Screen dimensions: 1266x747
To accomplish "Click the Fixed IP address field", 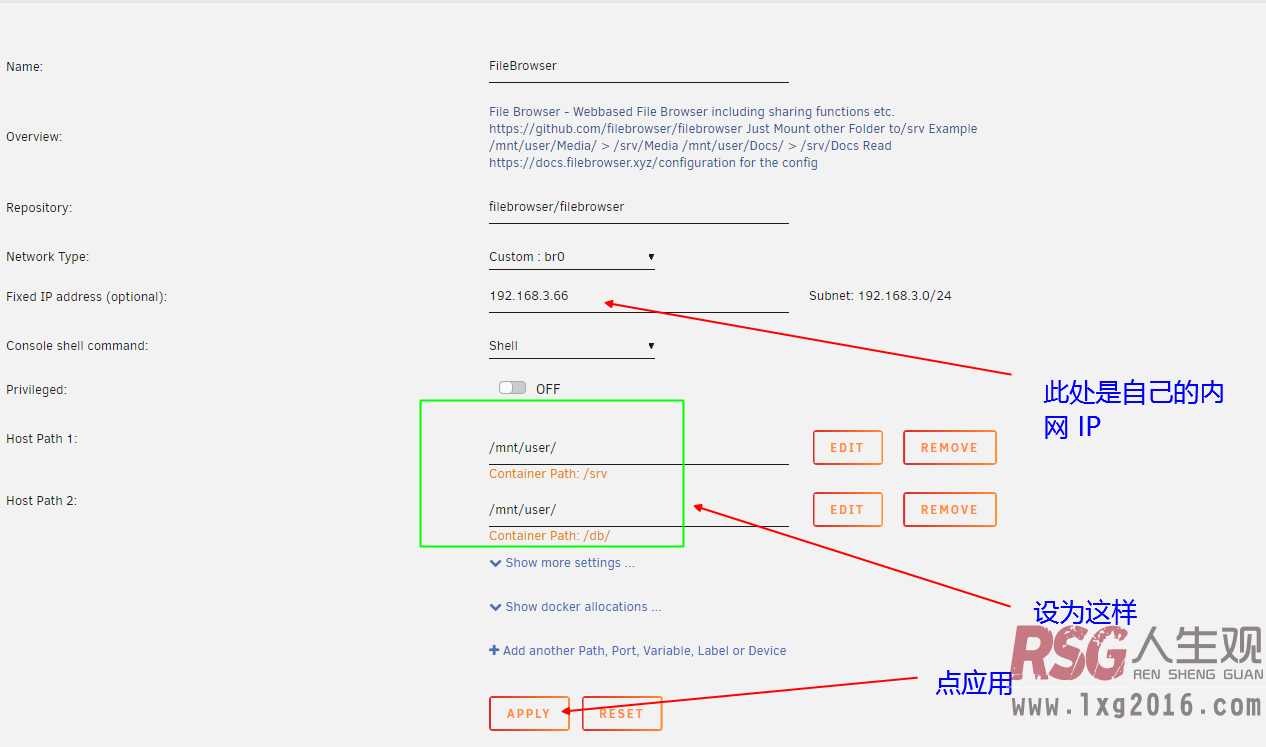I will tap(638, 297).
